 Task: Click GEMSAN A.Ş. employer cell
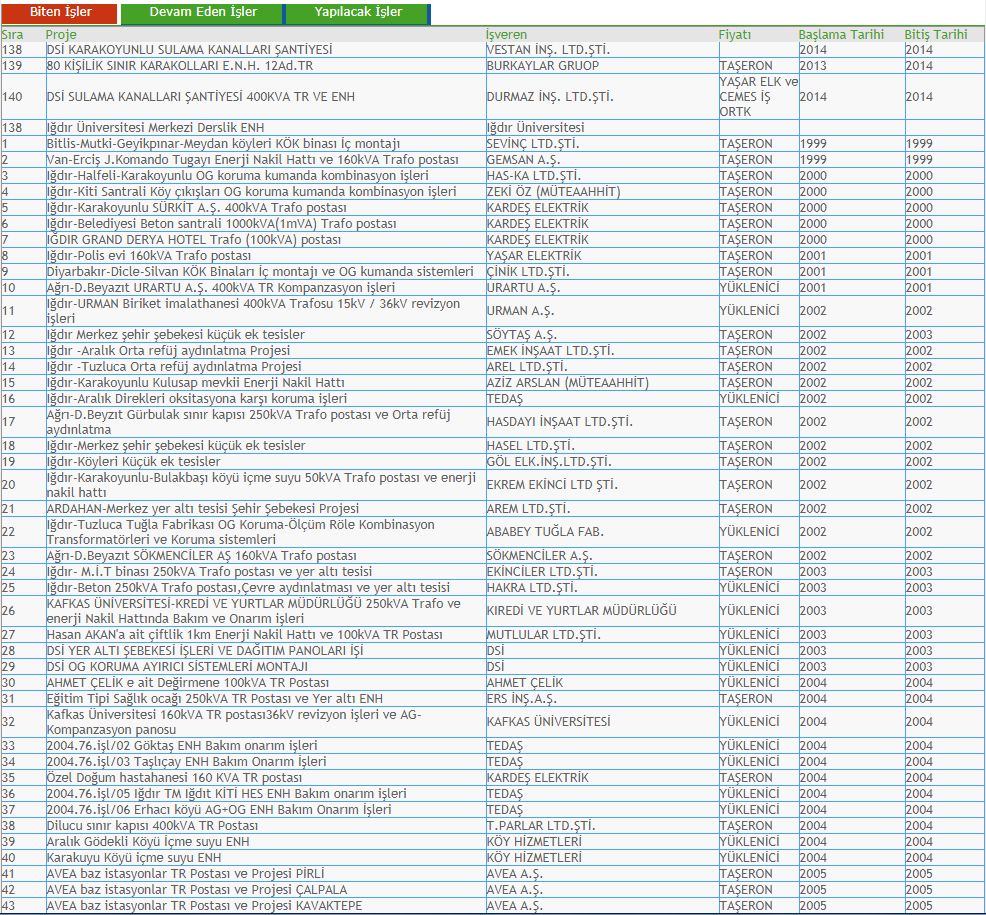pos(602,160)
